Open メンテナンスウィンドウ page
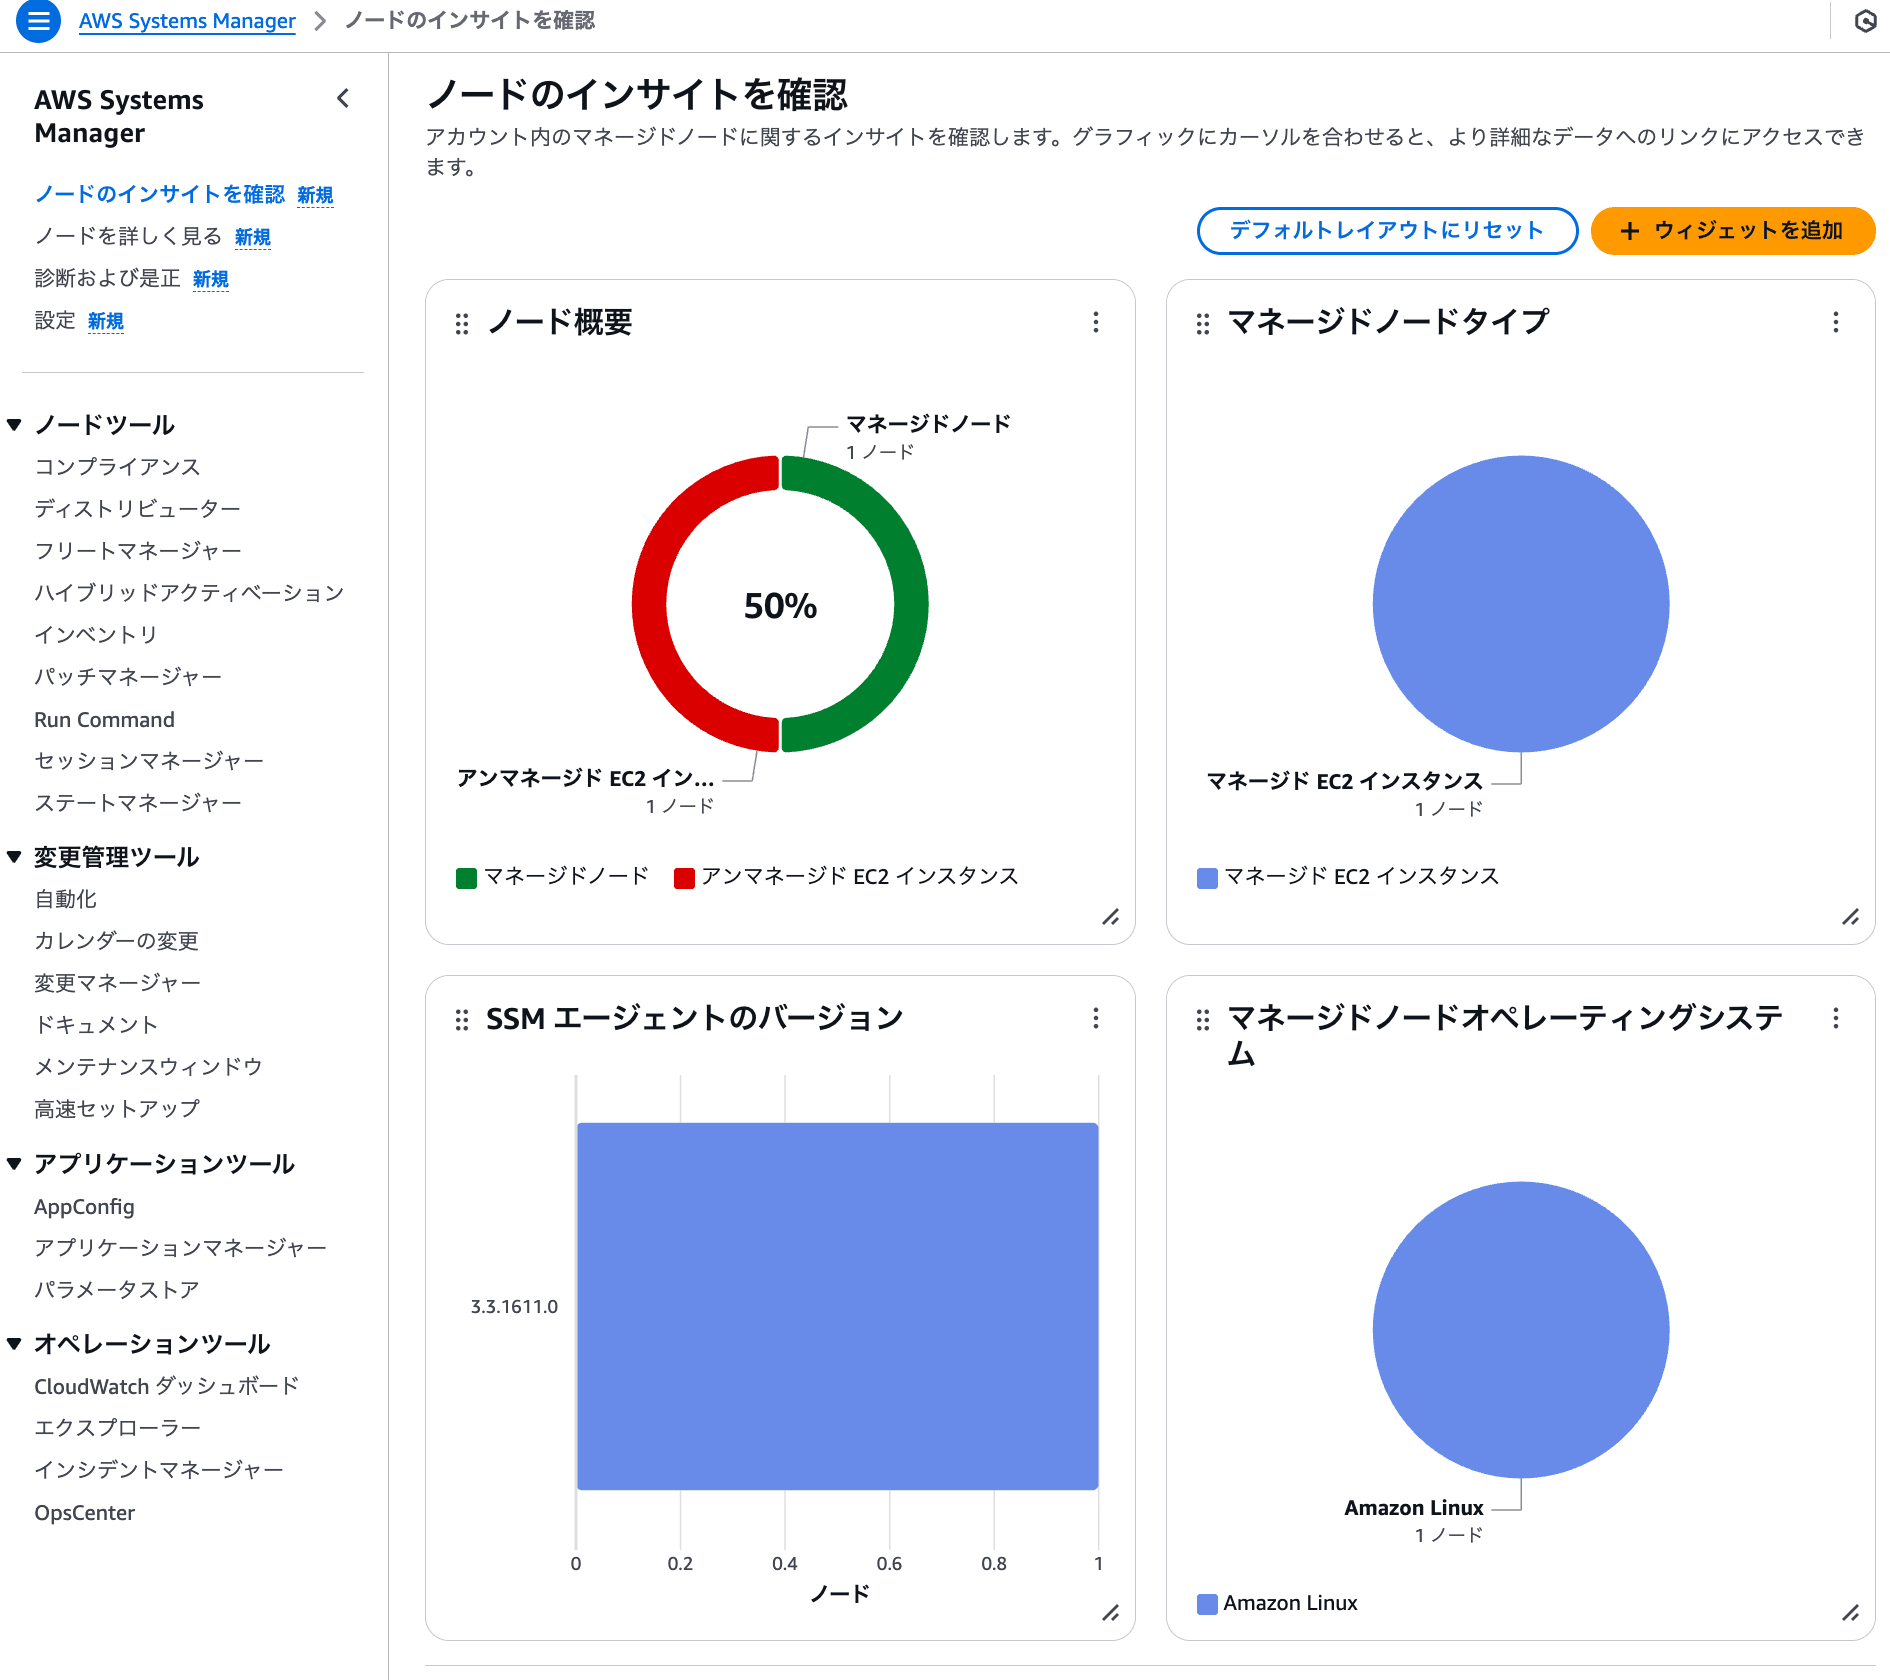The height and width of the screenshot is (1680, 1890). (148, 1067)
